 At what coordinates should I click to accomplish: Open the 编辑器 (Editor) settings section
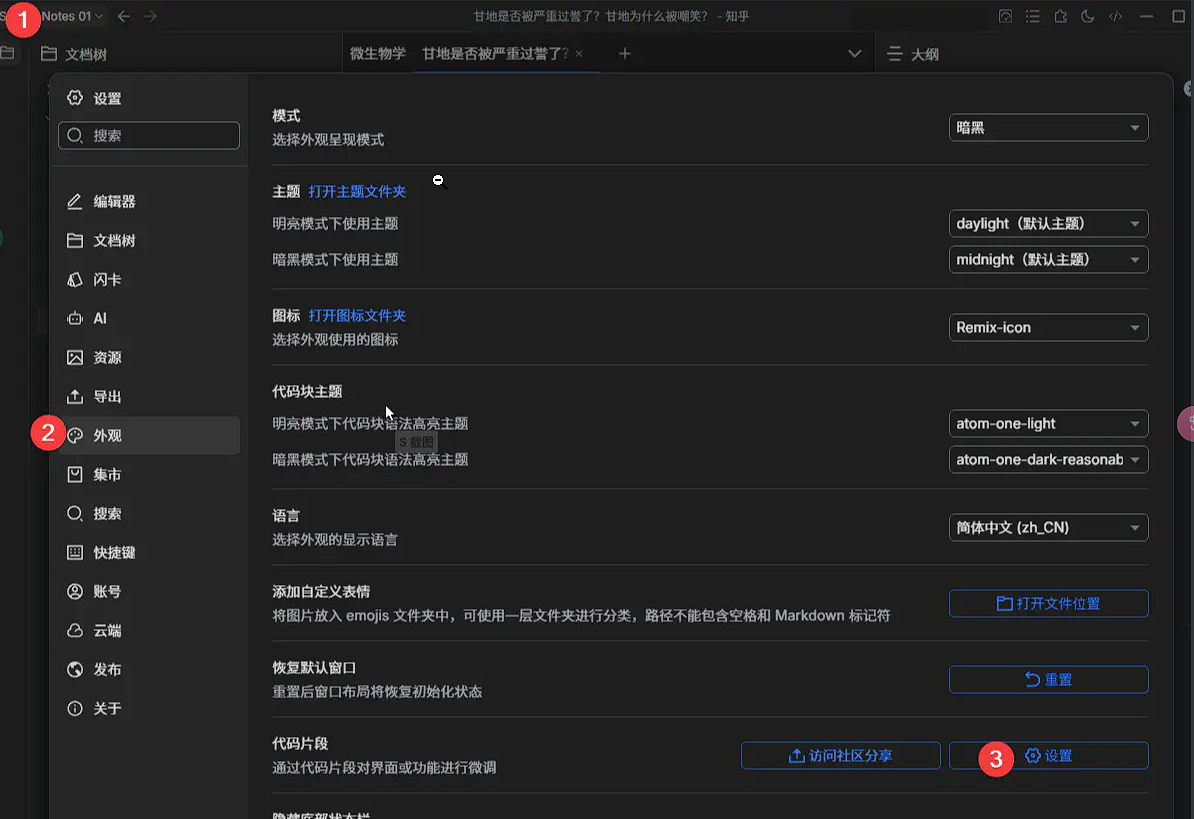[x=114, y=202]
